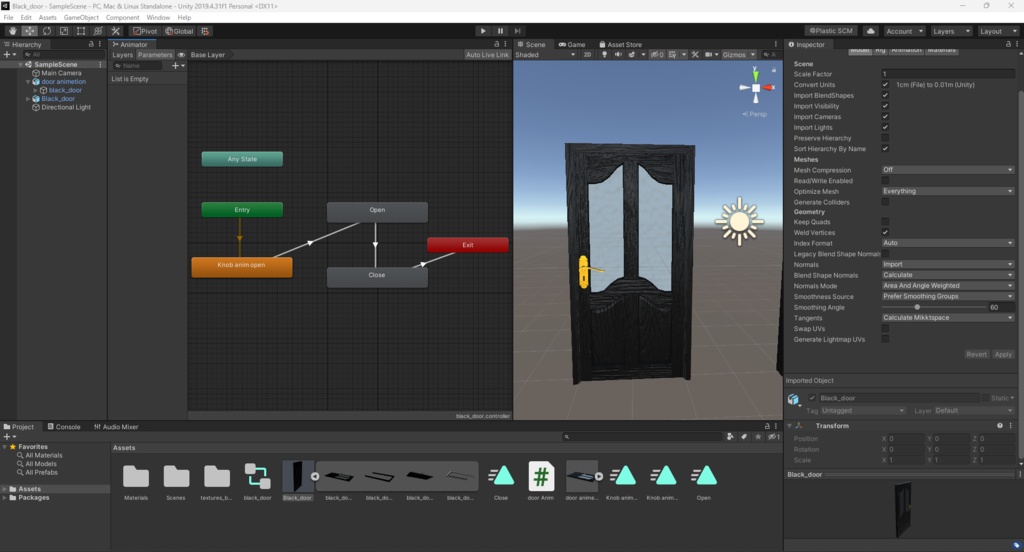Expand Black_door in Hierarchy
1024x552 pixels.
point(28,99)
